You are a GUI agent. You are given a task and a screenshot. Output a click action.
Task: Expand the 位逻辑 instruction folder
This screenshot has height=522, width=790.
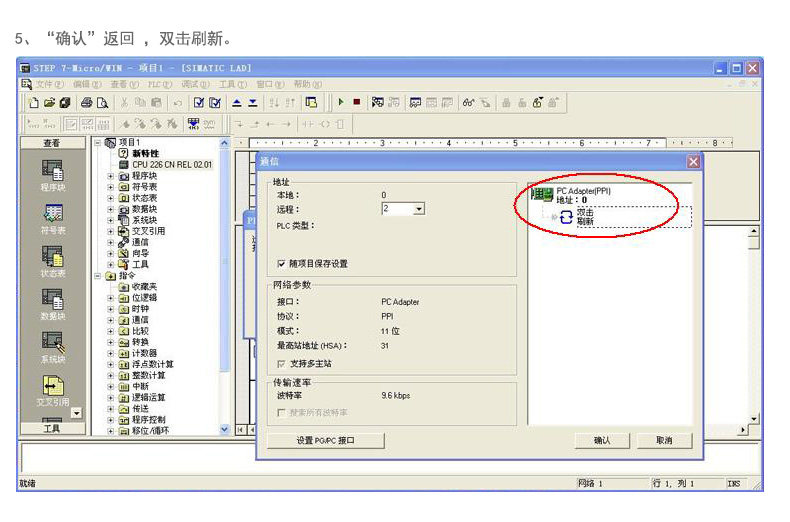click(110, 298)
